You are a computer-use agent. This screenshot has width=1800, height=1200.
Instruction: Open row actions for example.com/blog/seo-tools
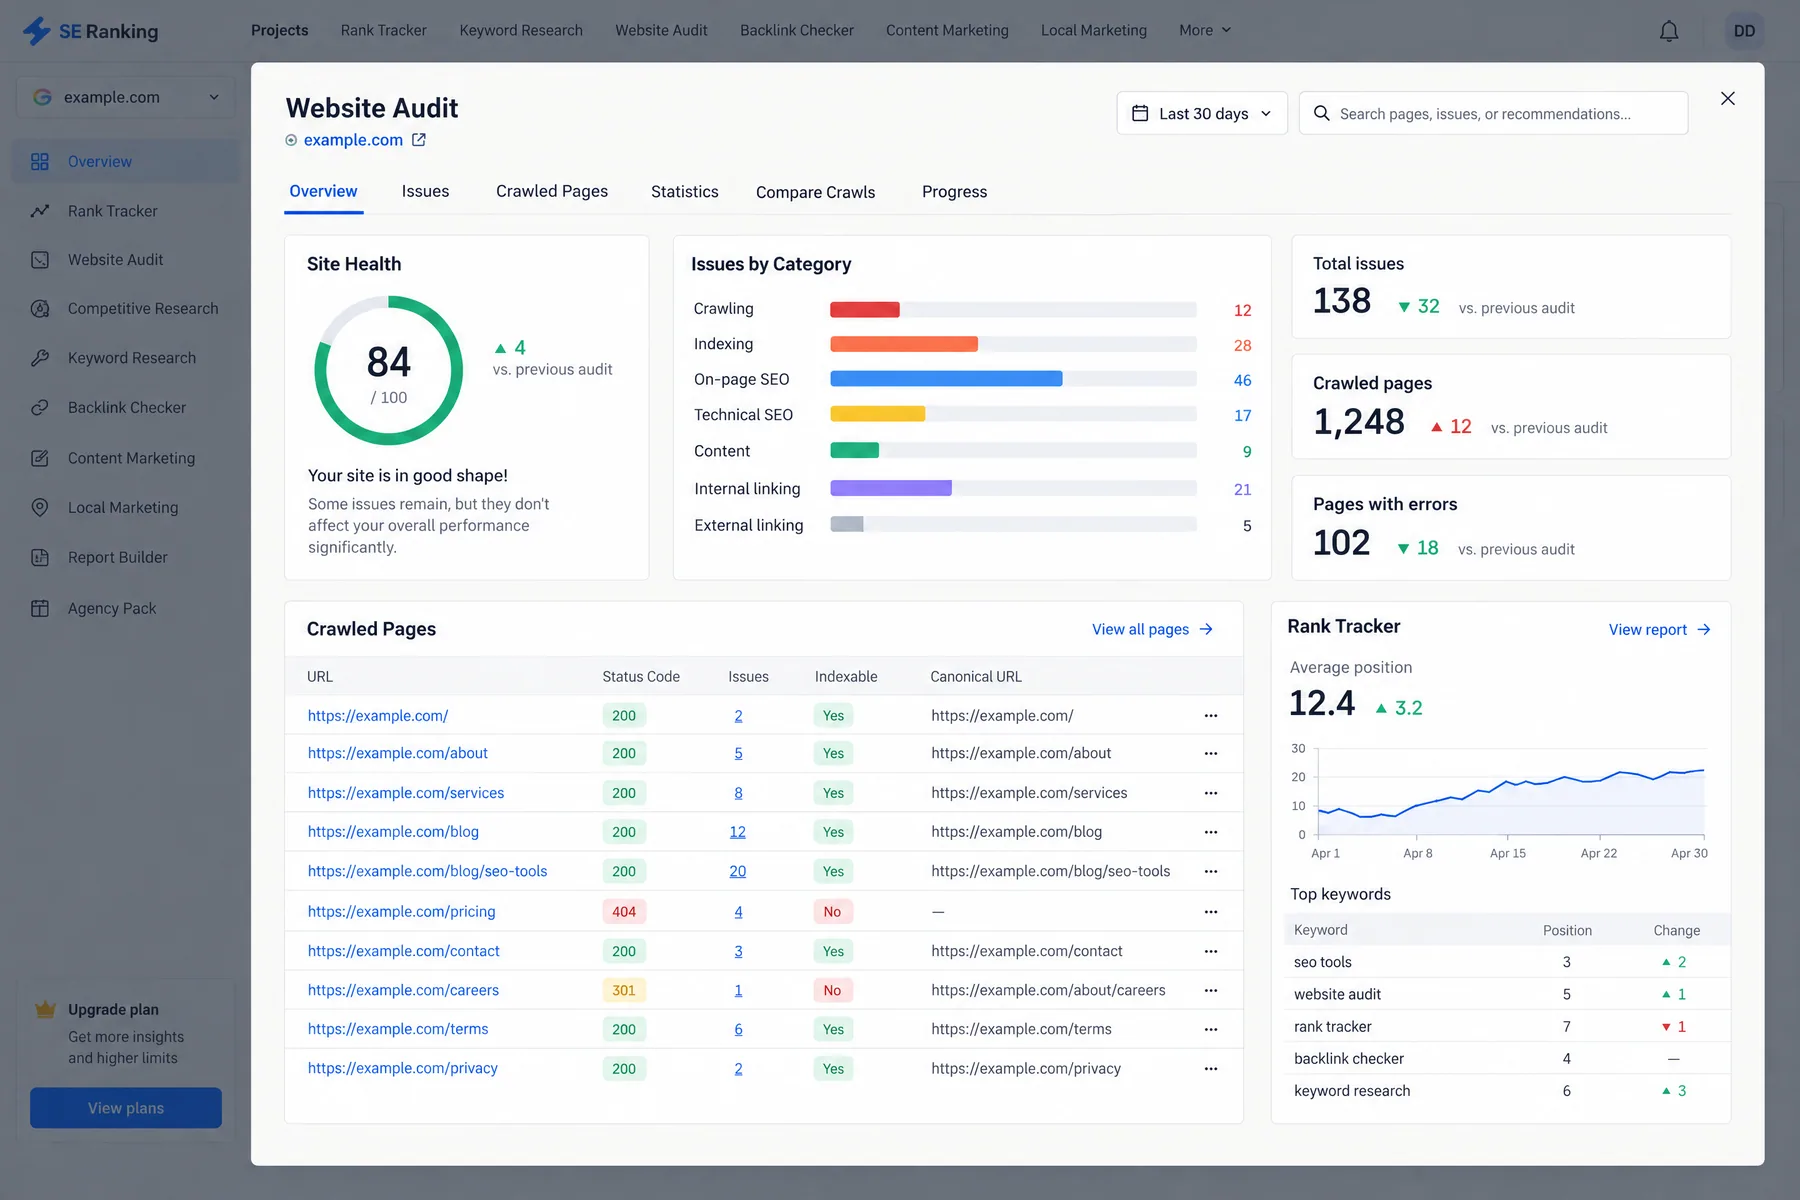[1211, 872]
